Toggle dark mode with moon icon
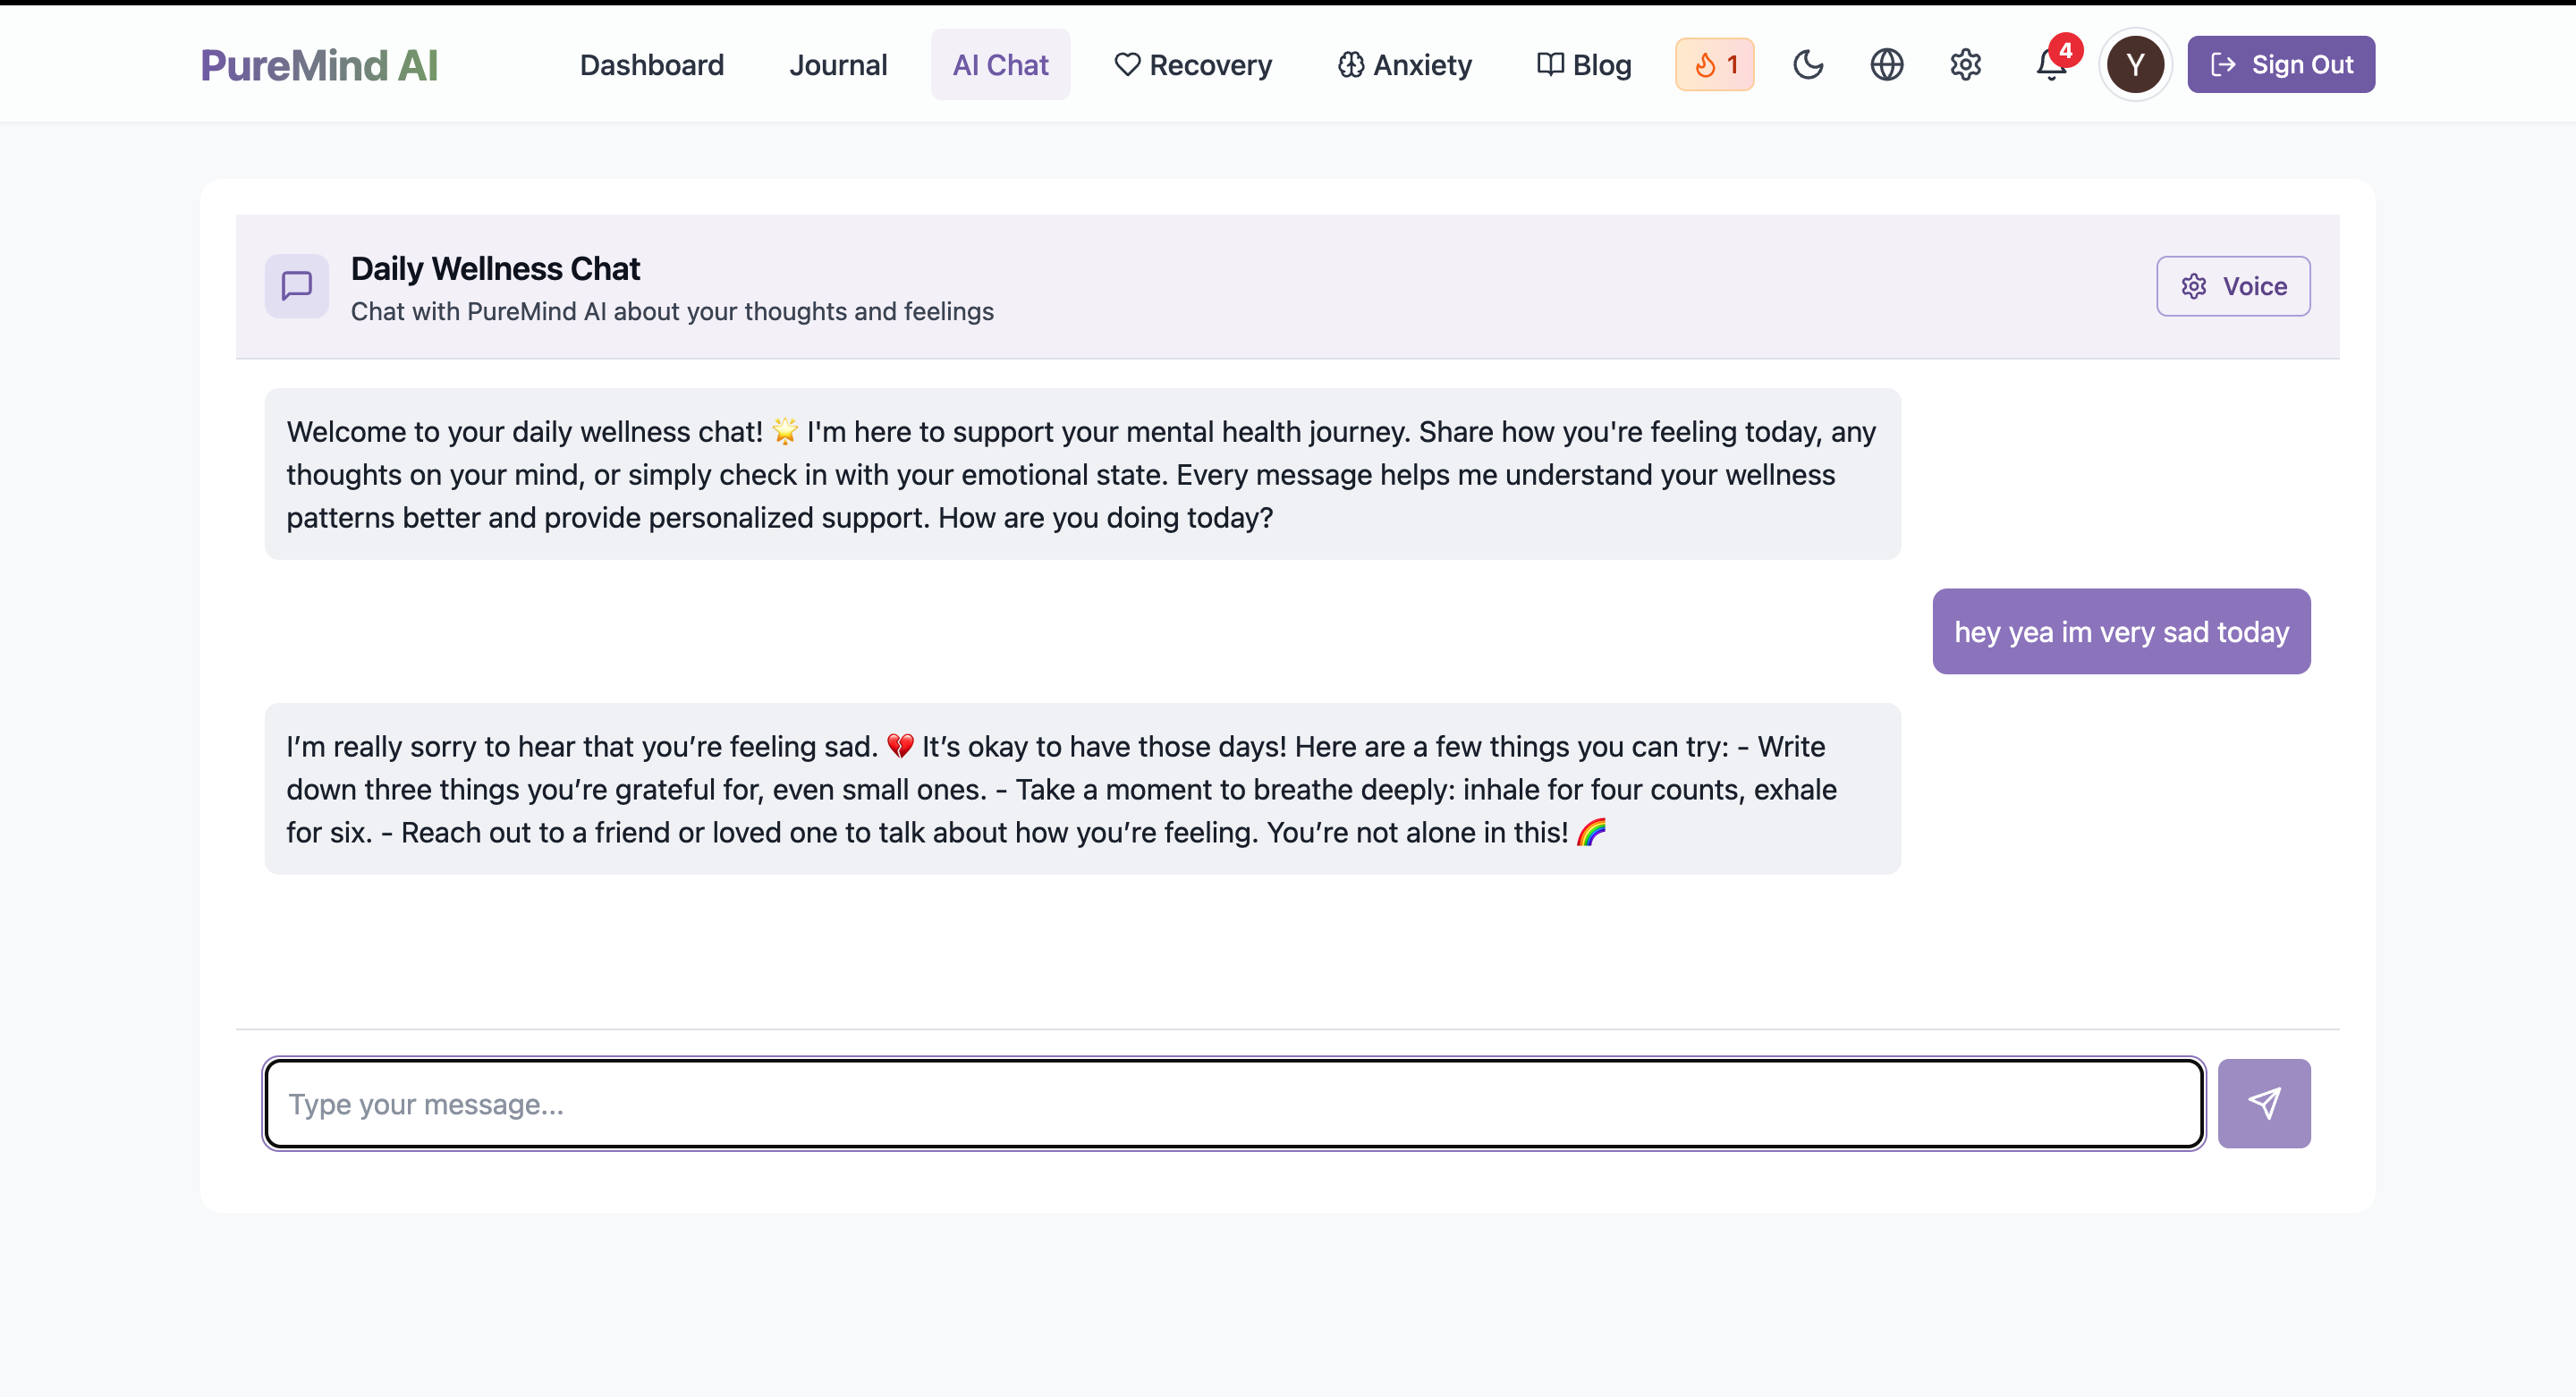The width and height of the screenshot is (2576, 1397). tap(1807, 65)
